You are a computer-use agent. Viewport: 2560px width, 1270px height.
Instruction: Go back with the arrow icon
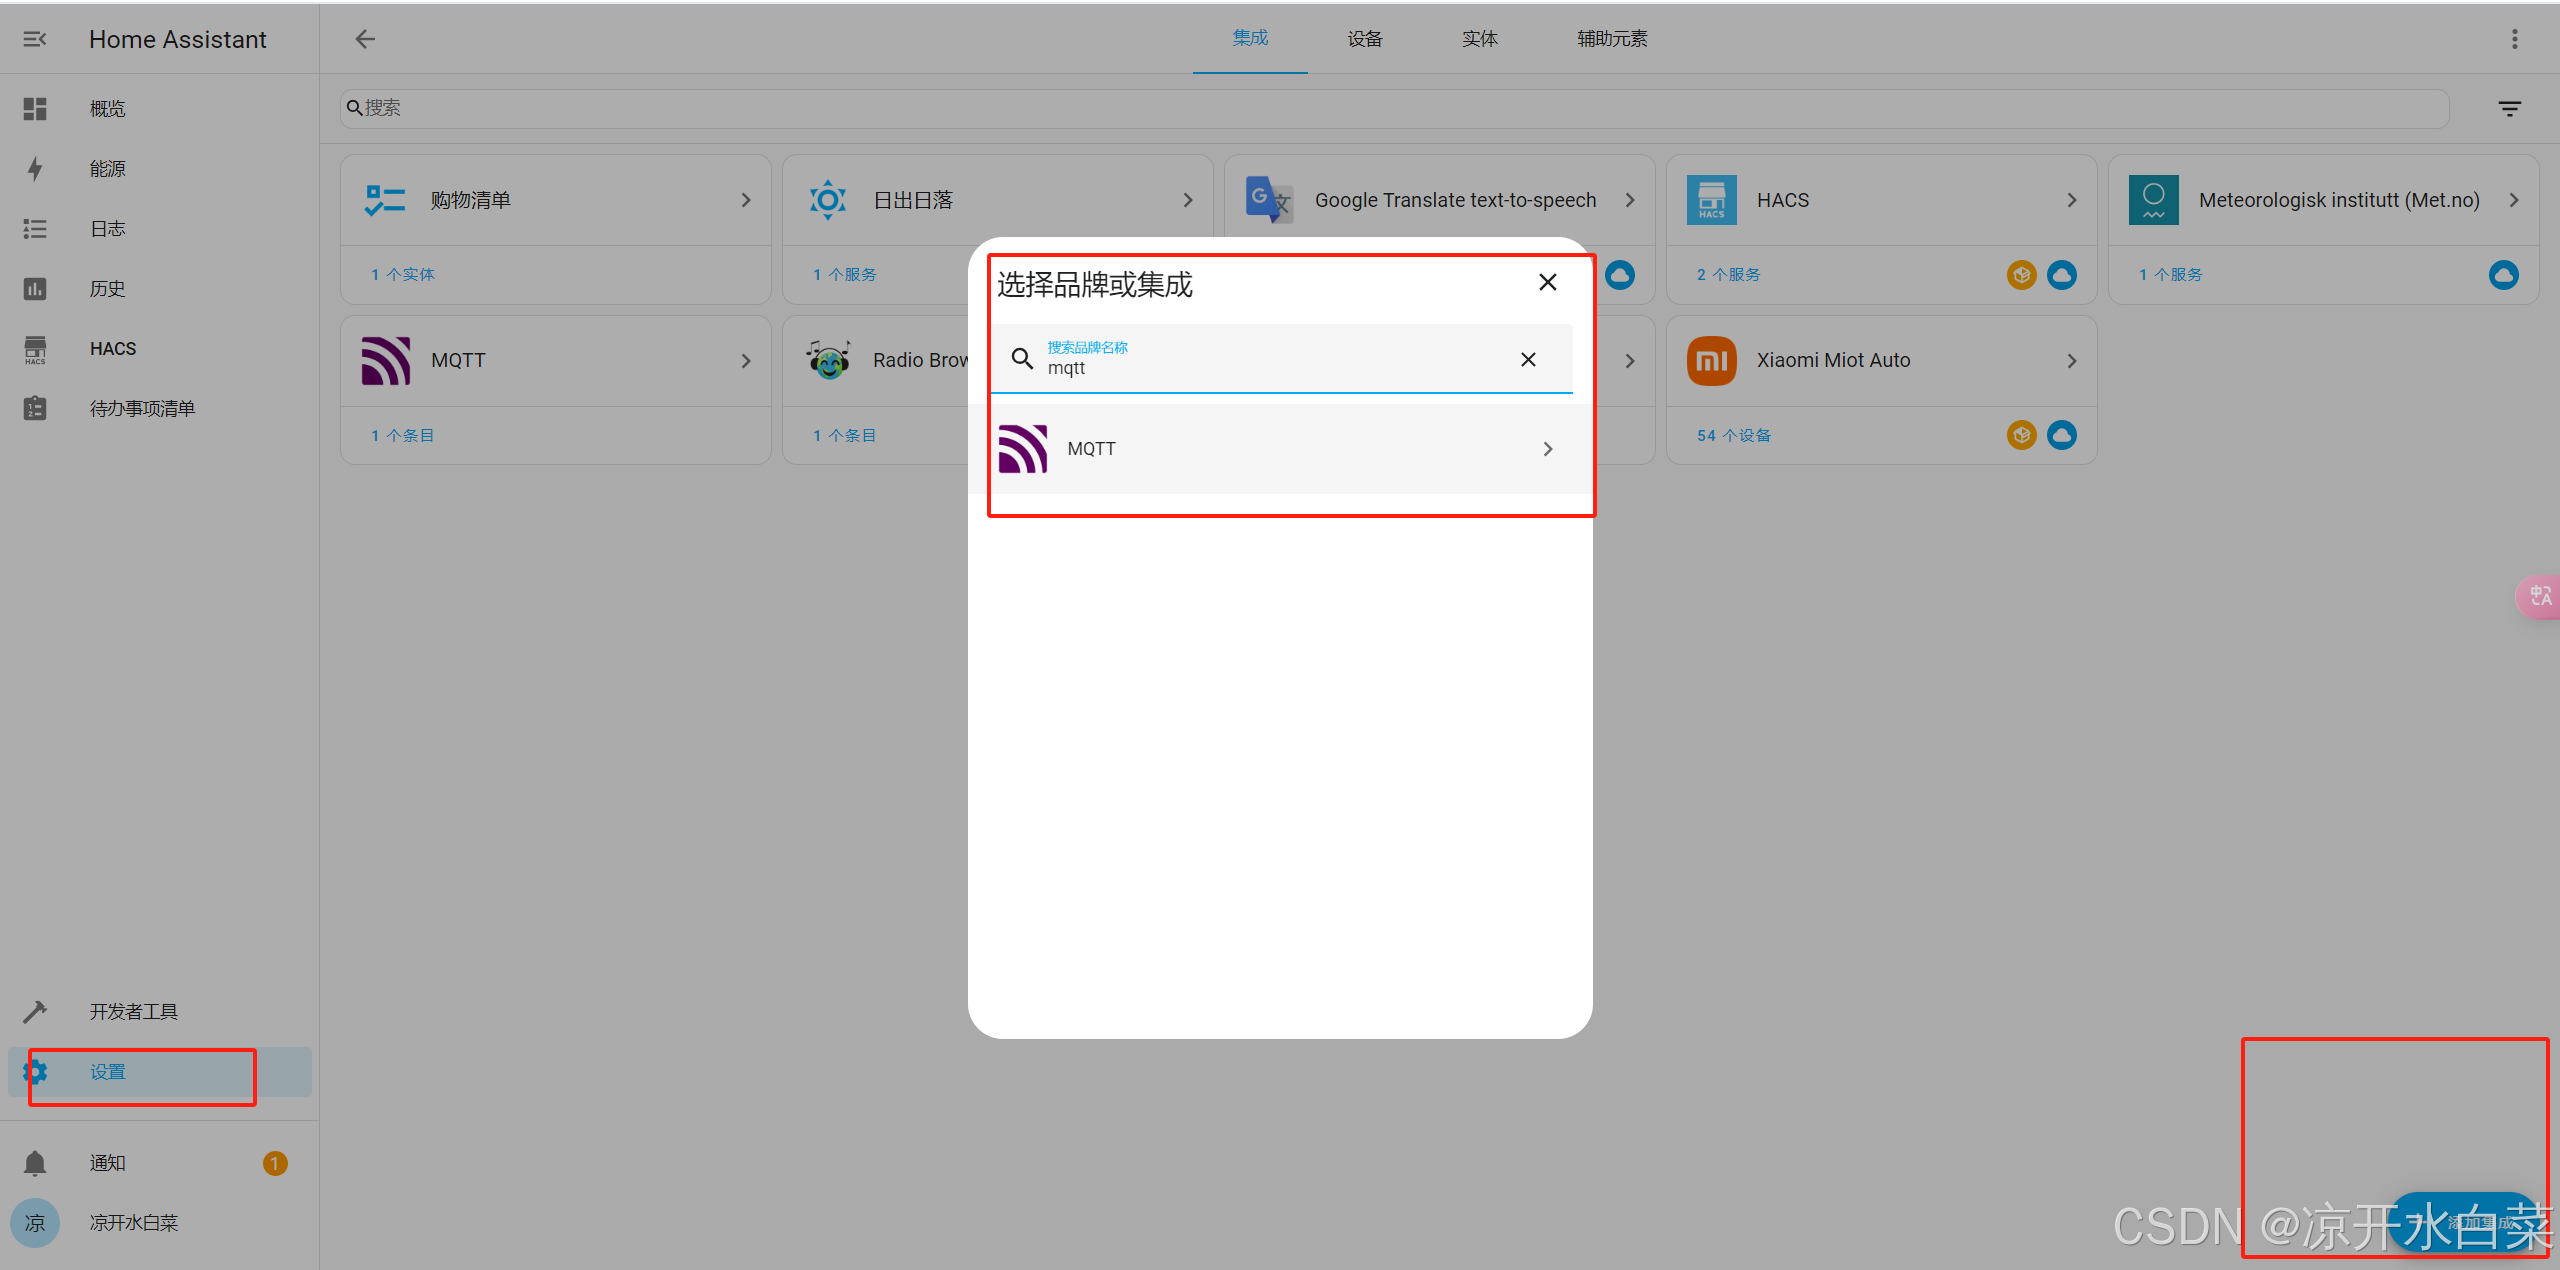(x=365, y=39)
